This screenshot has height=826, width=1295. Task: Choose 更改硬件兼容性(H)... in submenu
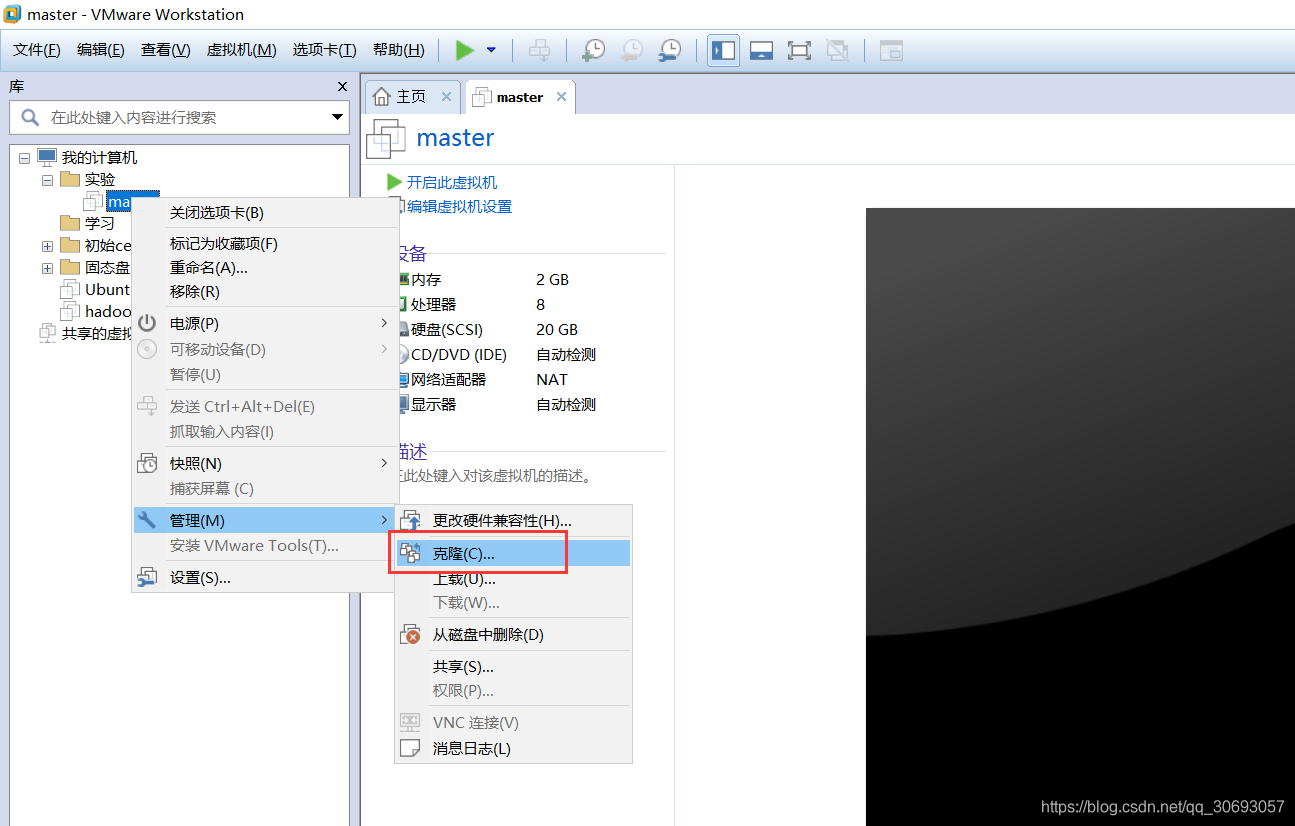(513, 521)
